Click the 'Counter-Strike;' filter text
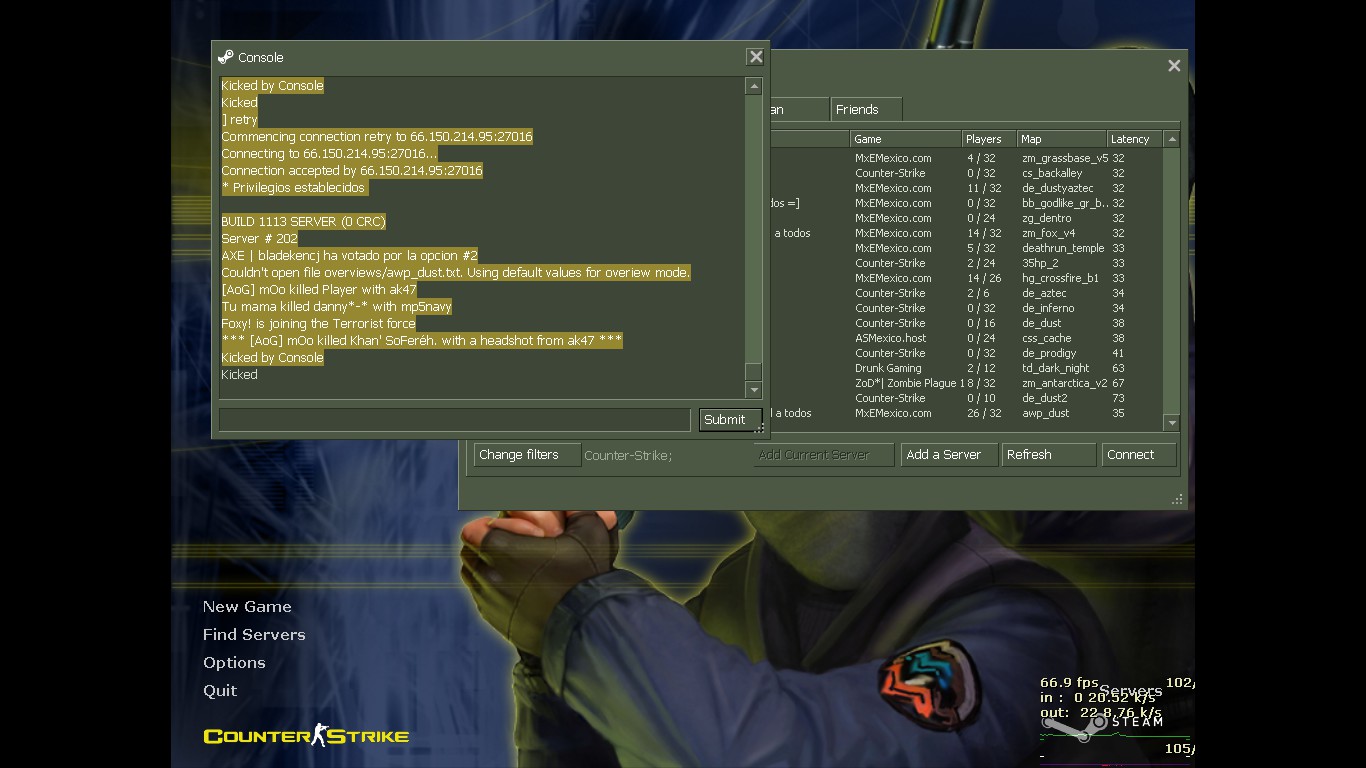The height and width of the screenshot is (768, 1366). click(628, 455)
